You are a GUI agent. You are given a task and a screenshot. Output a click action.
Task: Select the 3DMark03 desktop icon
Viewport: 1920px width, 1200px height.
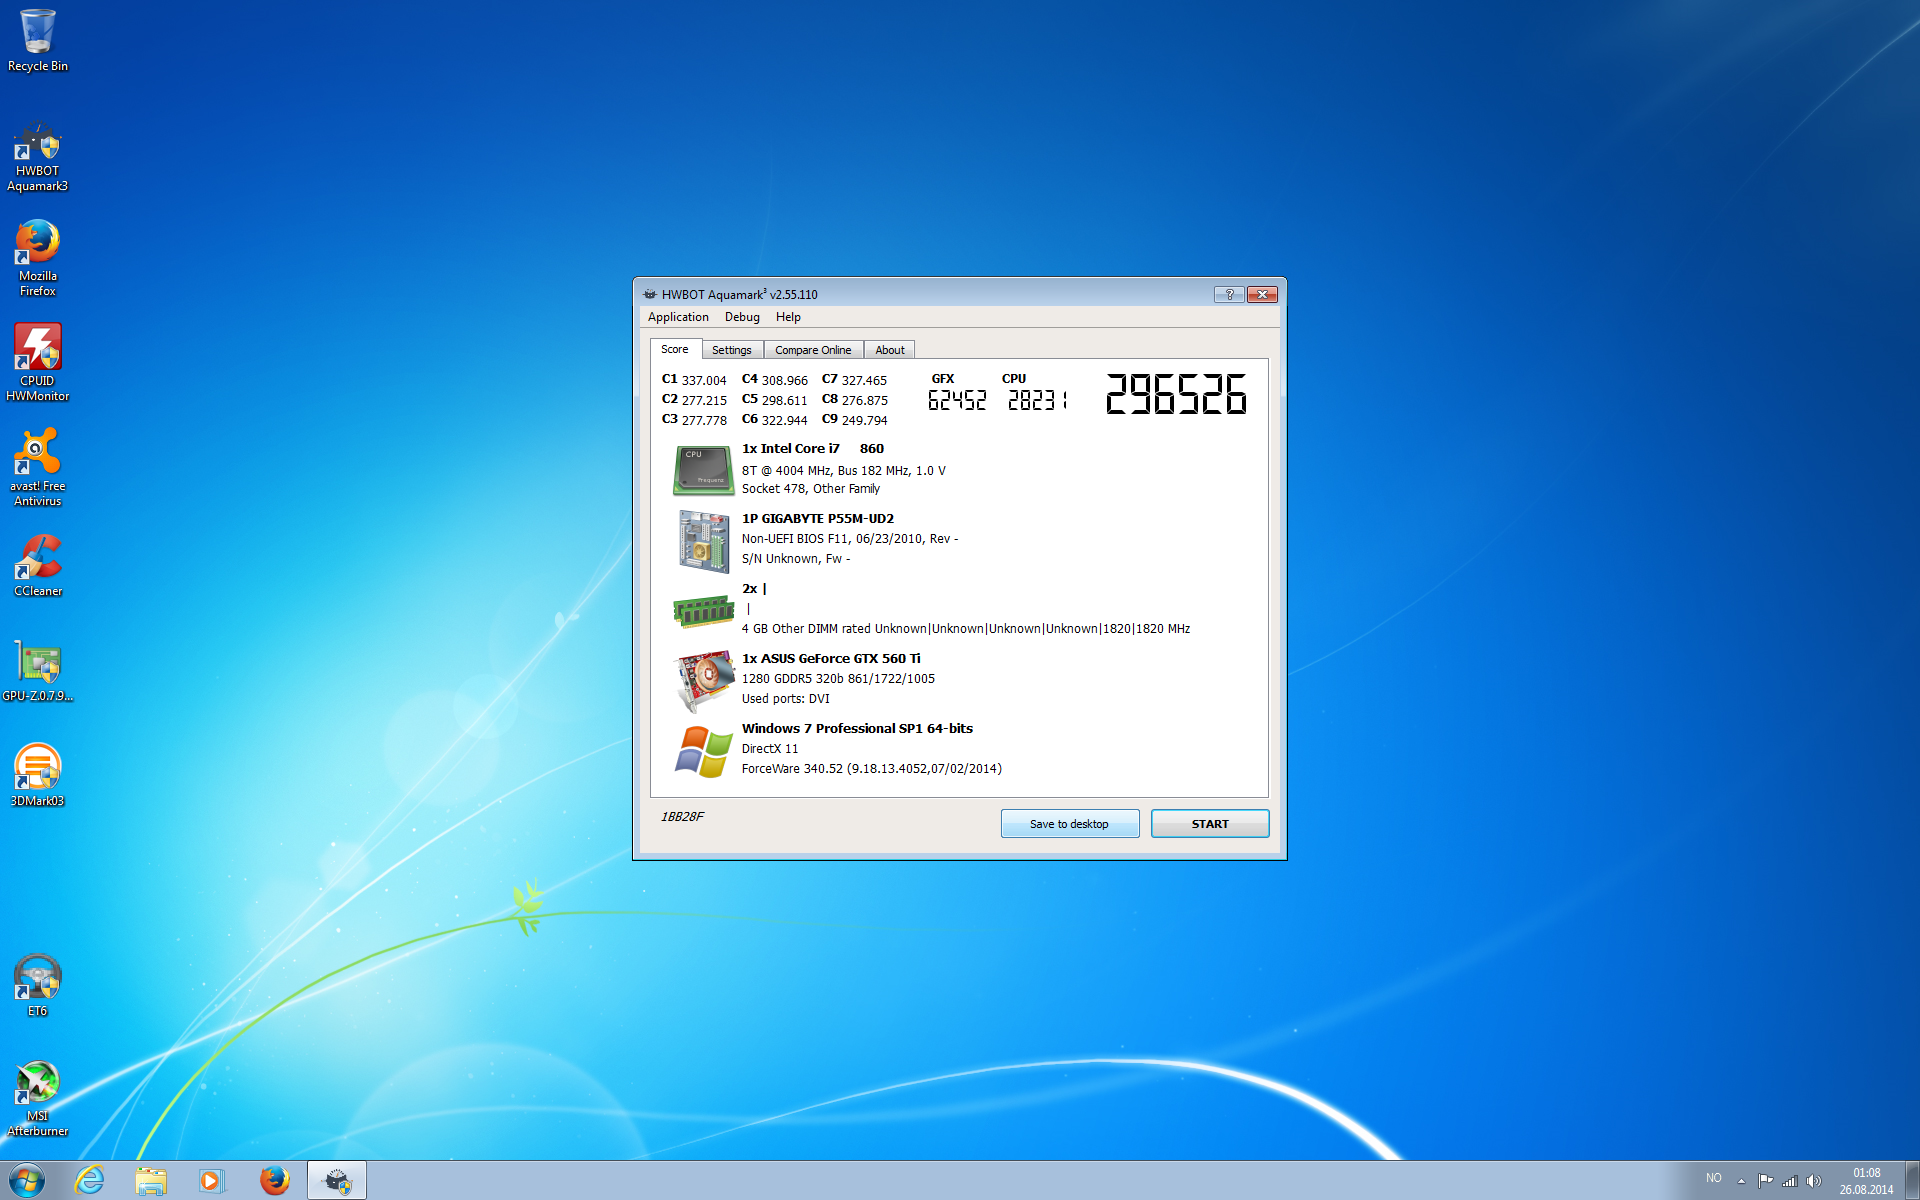pos(37,776)
